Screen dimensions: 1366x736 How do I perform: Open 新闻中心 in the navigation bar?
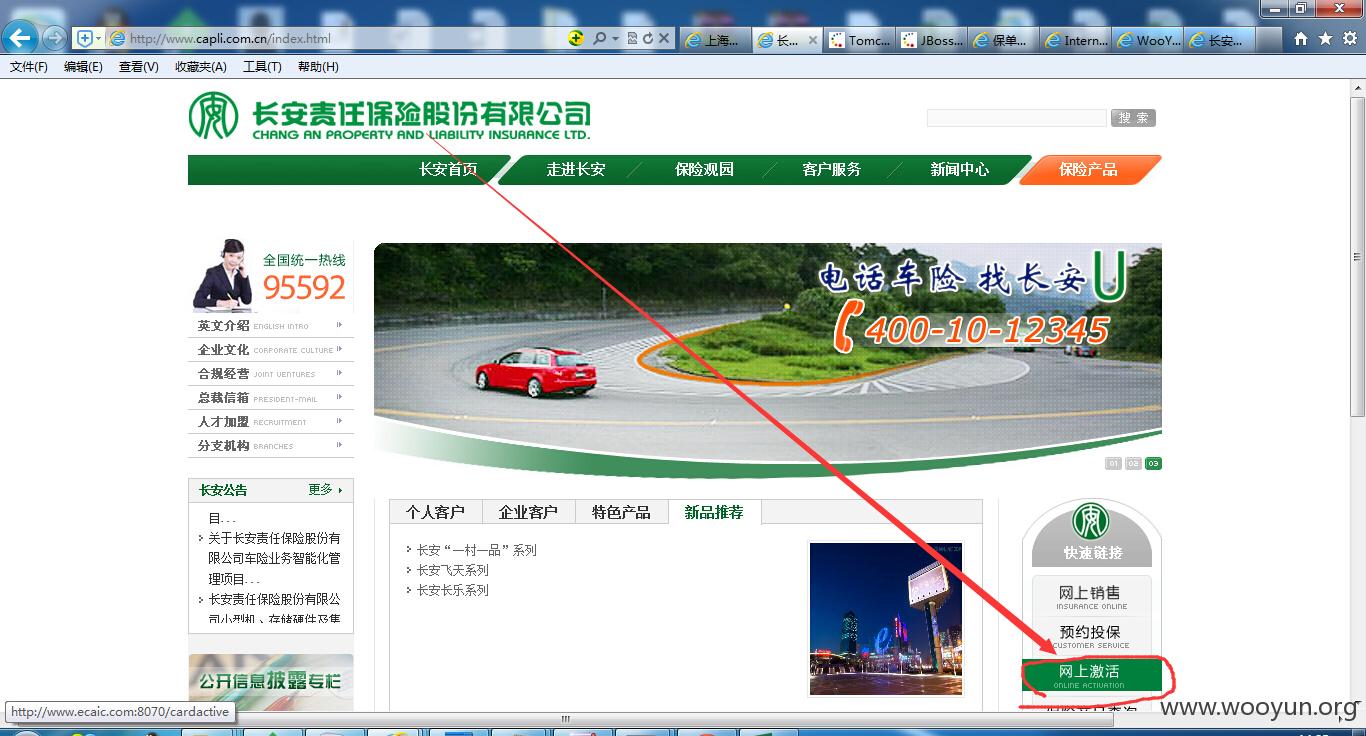pyautogui.click(x=960, y=170)
